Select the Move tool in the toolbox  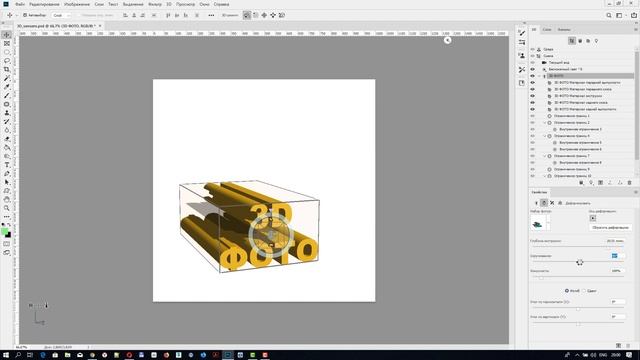pos(7,35)
